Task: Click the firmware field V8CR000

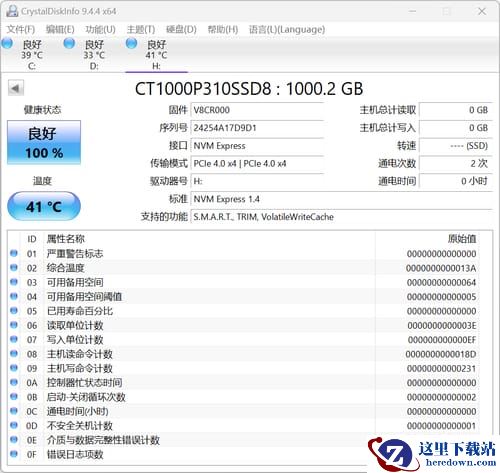Action: 257,110
